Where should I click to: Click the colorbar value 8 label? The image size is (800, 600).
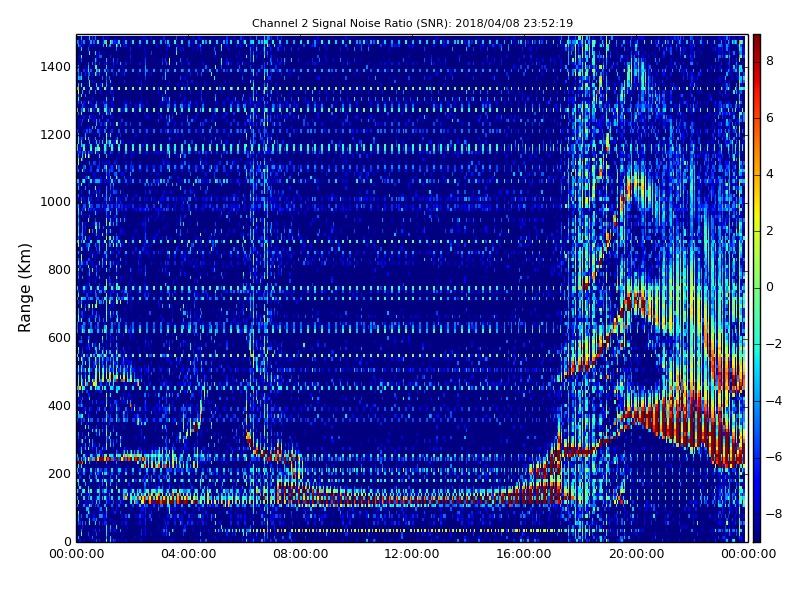[770, 61]
